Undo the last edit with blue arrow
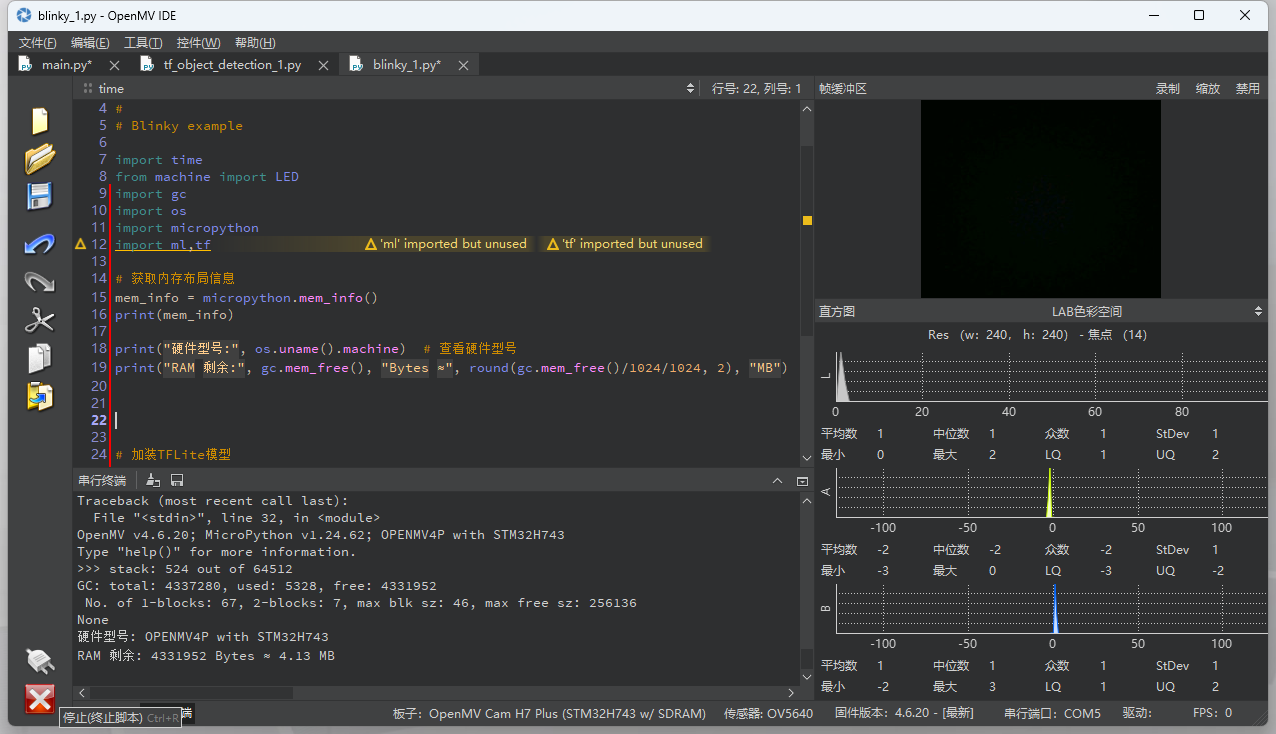The height and width of the screenshot is (734, 1276). 40,244
